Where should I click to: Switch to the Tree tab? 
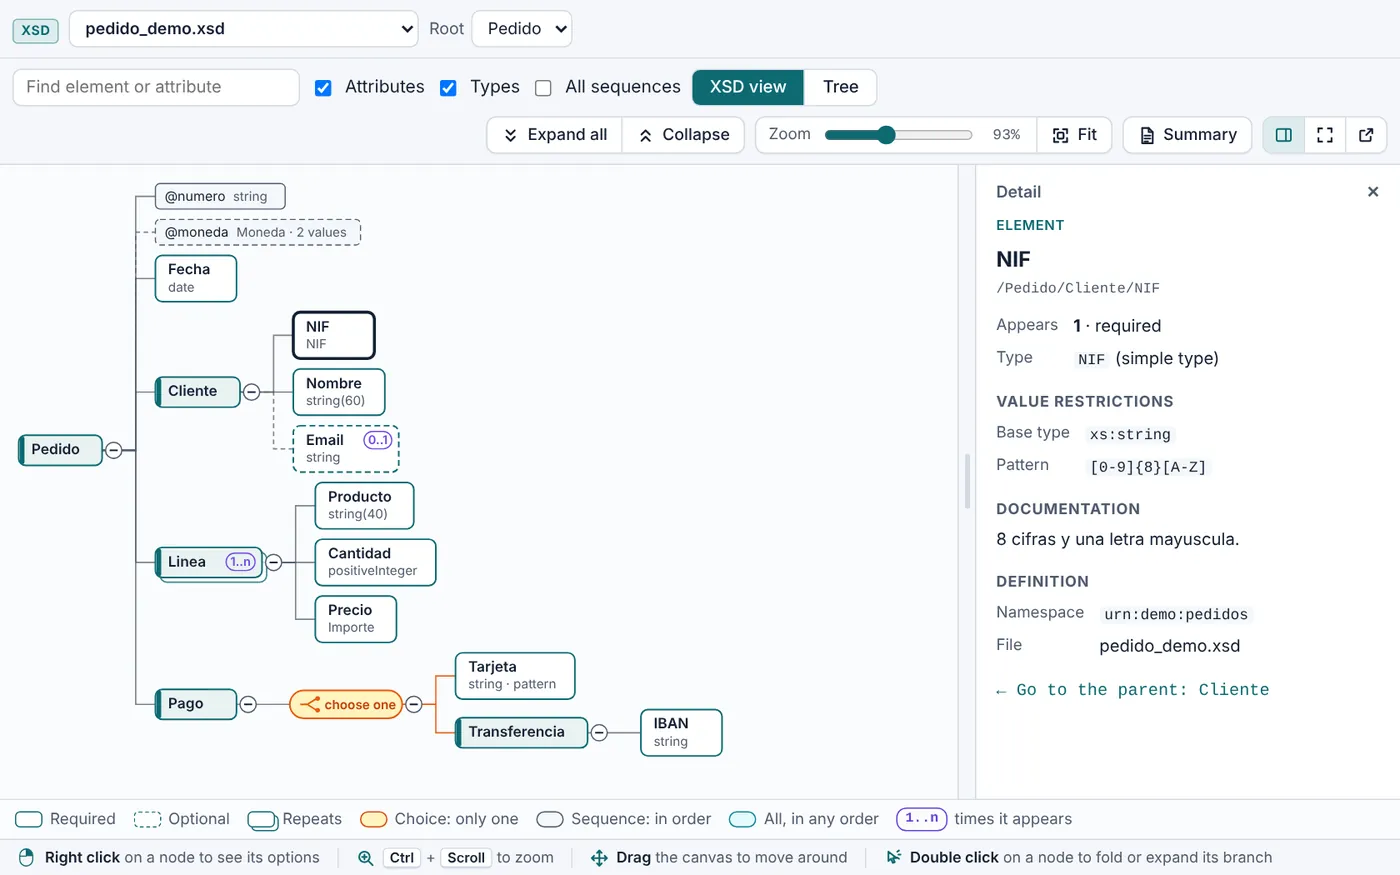pos(841,87)
